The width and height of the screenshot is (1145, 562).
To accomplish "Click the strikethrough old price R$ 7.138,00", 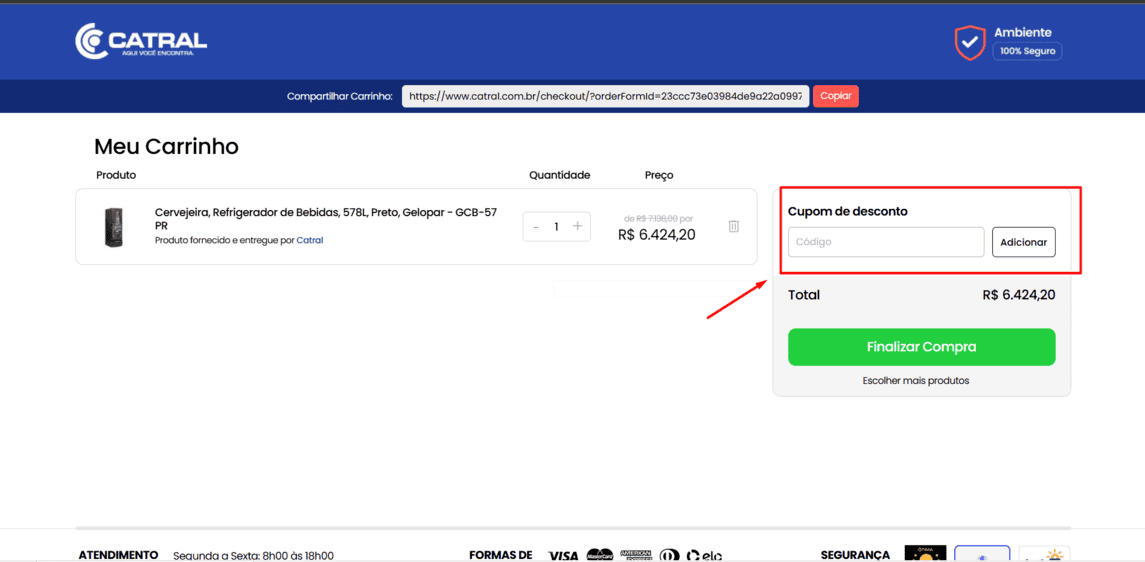I will point(657,218).
